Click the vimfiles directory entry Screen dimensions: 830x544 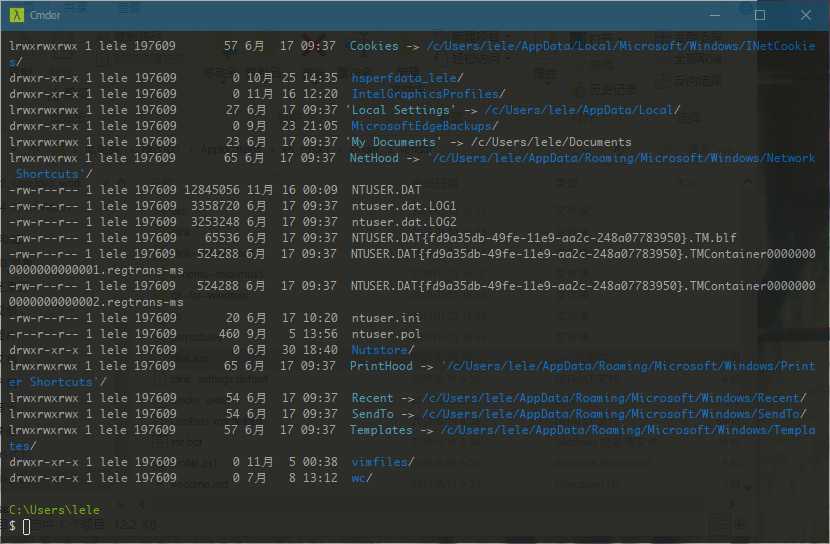pyautogui.click(x=383, y=461)
